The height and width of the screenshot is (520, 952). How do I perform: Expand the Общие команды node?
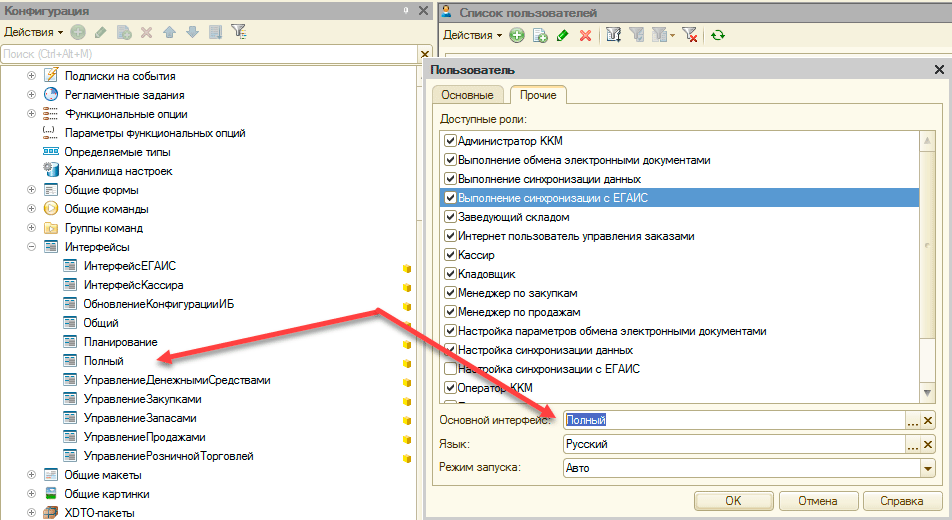[32, 208]
